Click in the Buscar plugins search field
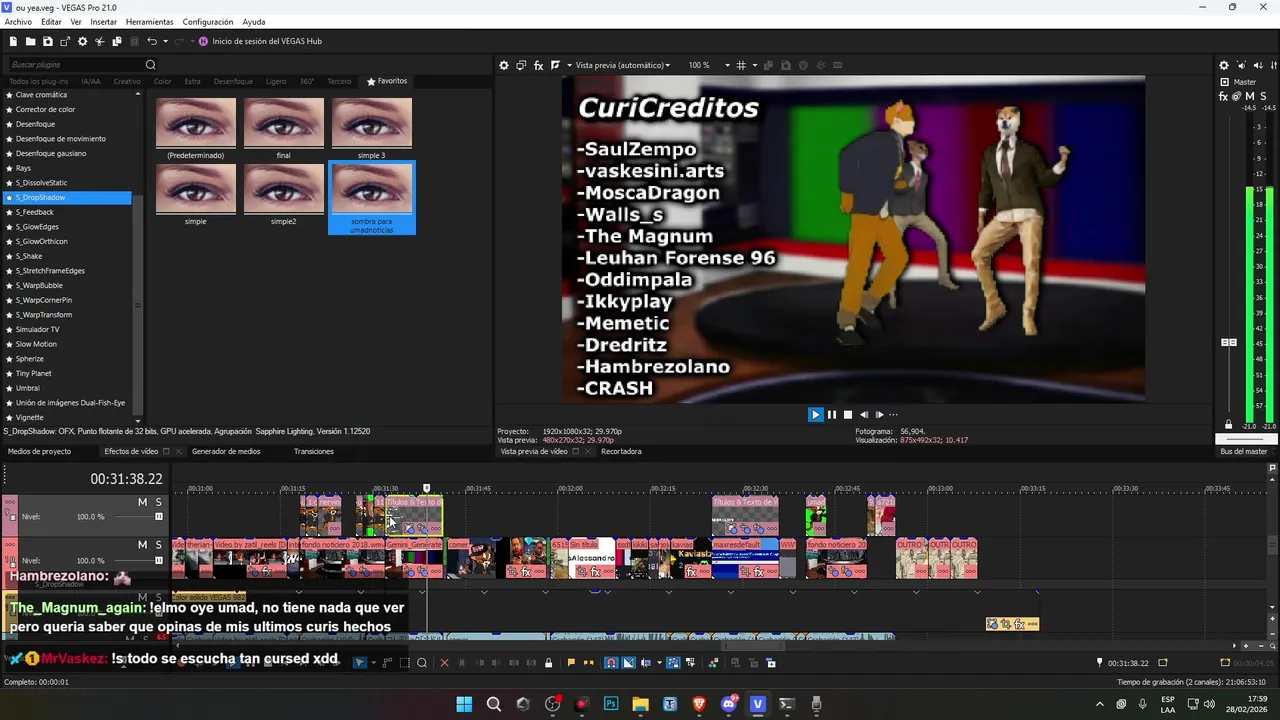Image resolution: width=1280 pixels, height=720 pixels. [76, 65]
